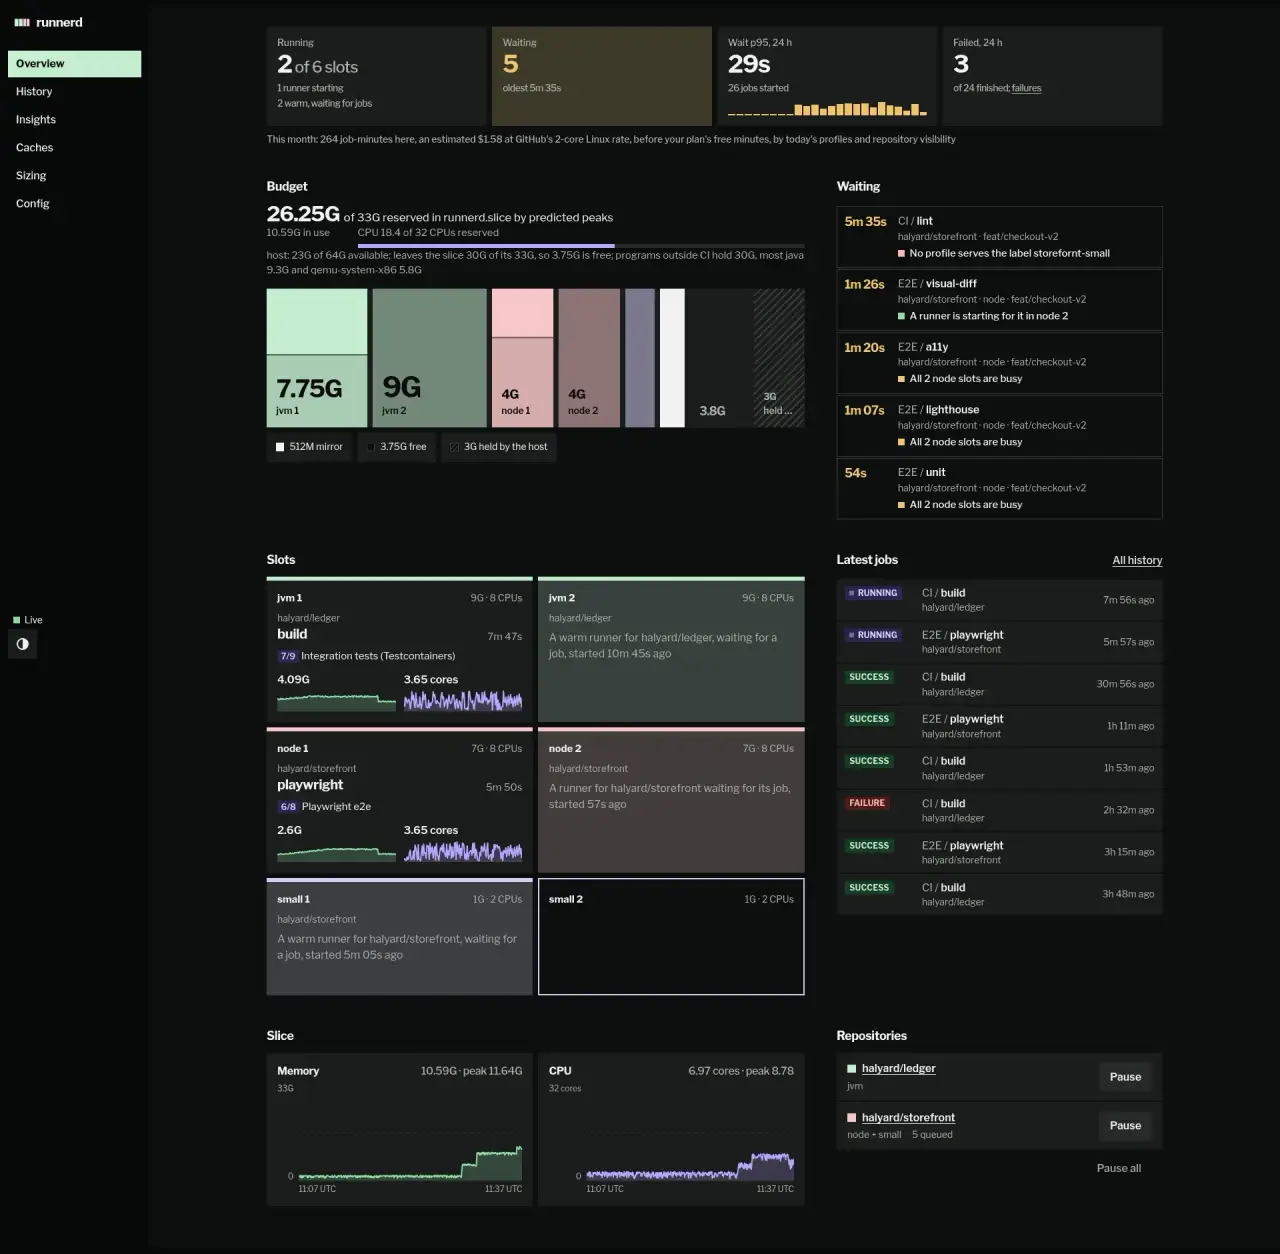The height and width of the screenshot is (1254, 1280).
Task: Pause the halyard/storefront repository
Action: [1125, 1126]
